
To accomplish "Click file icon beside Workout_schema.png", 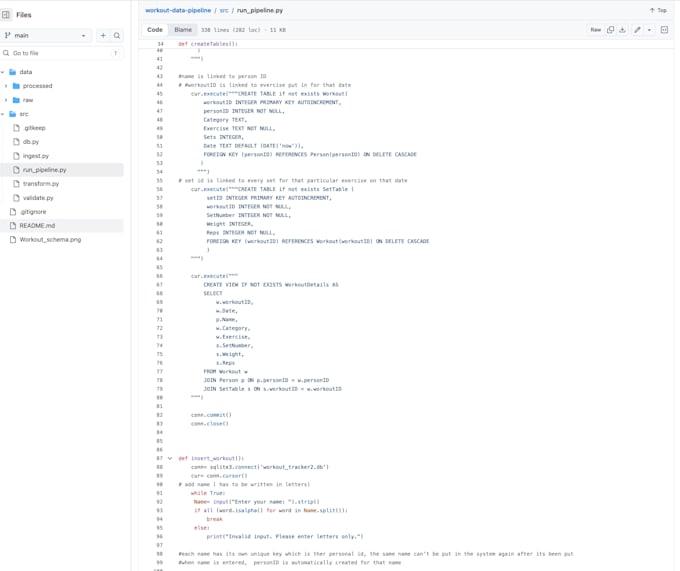I will coord(13,239).
